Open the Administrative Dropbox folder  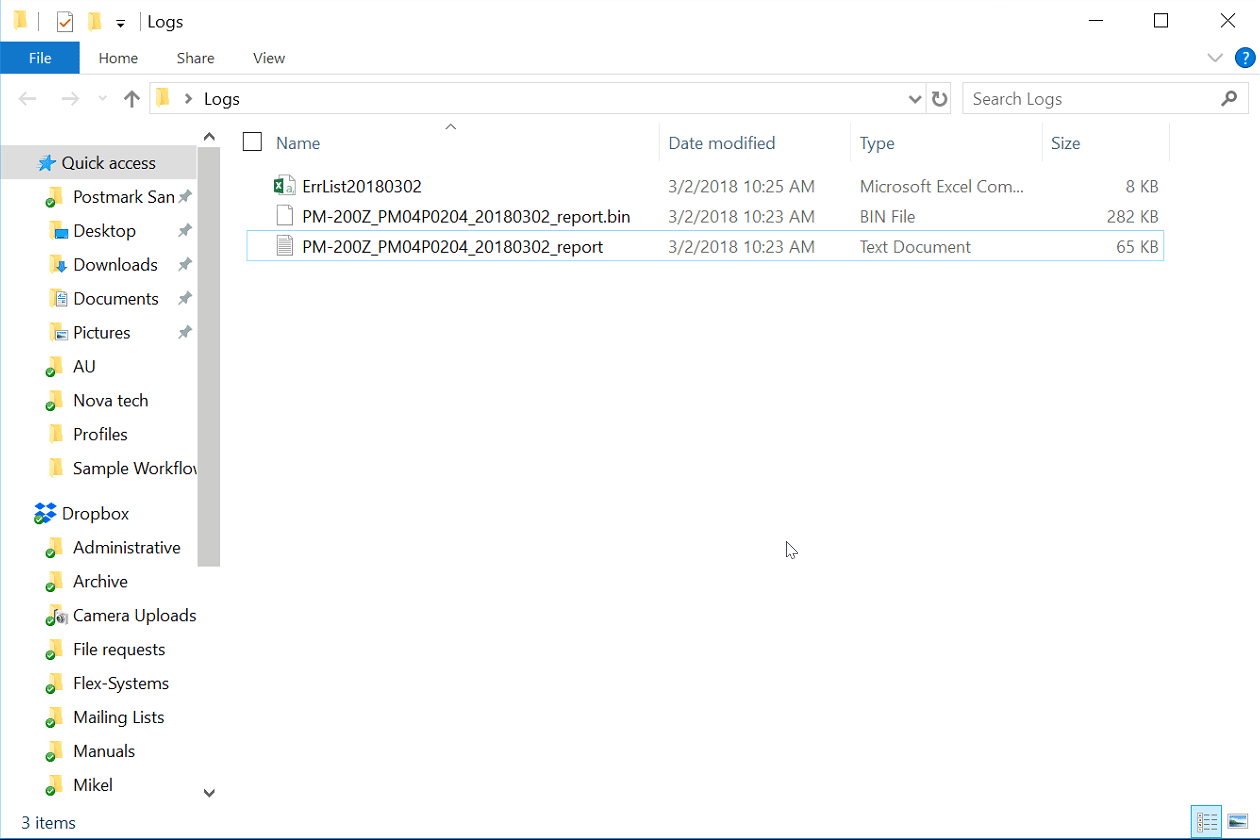127,548
